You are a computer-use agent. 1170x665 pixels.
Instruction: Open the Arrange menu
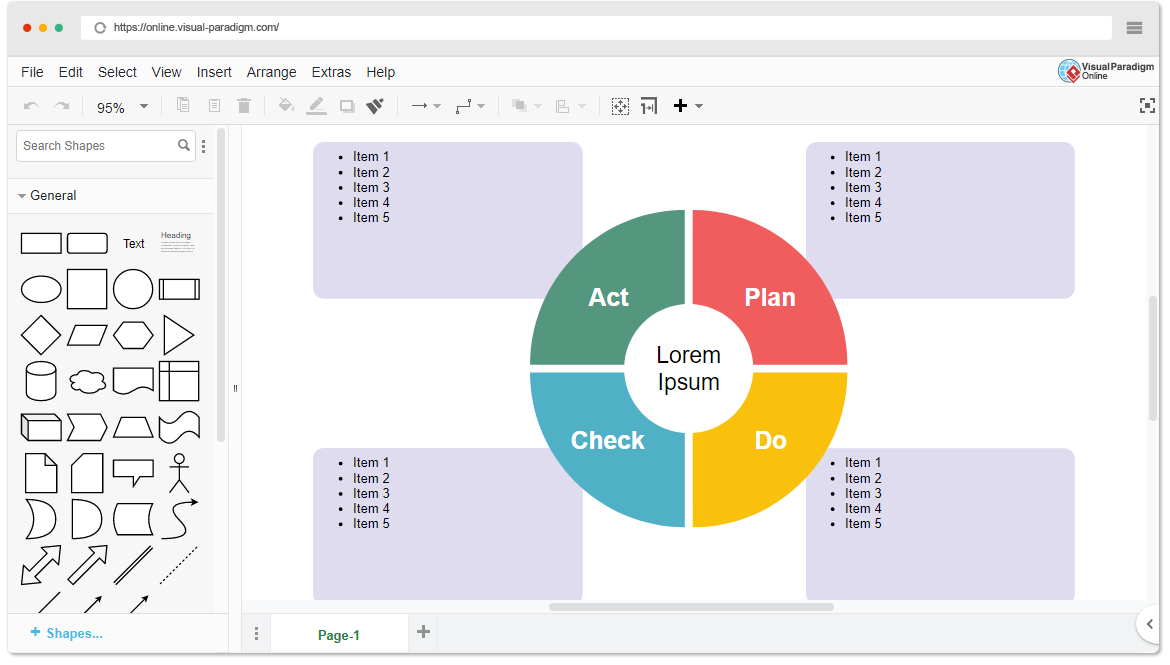pyautogui.click(x=272, y=72)
